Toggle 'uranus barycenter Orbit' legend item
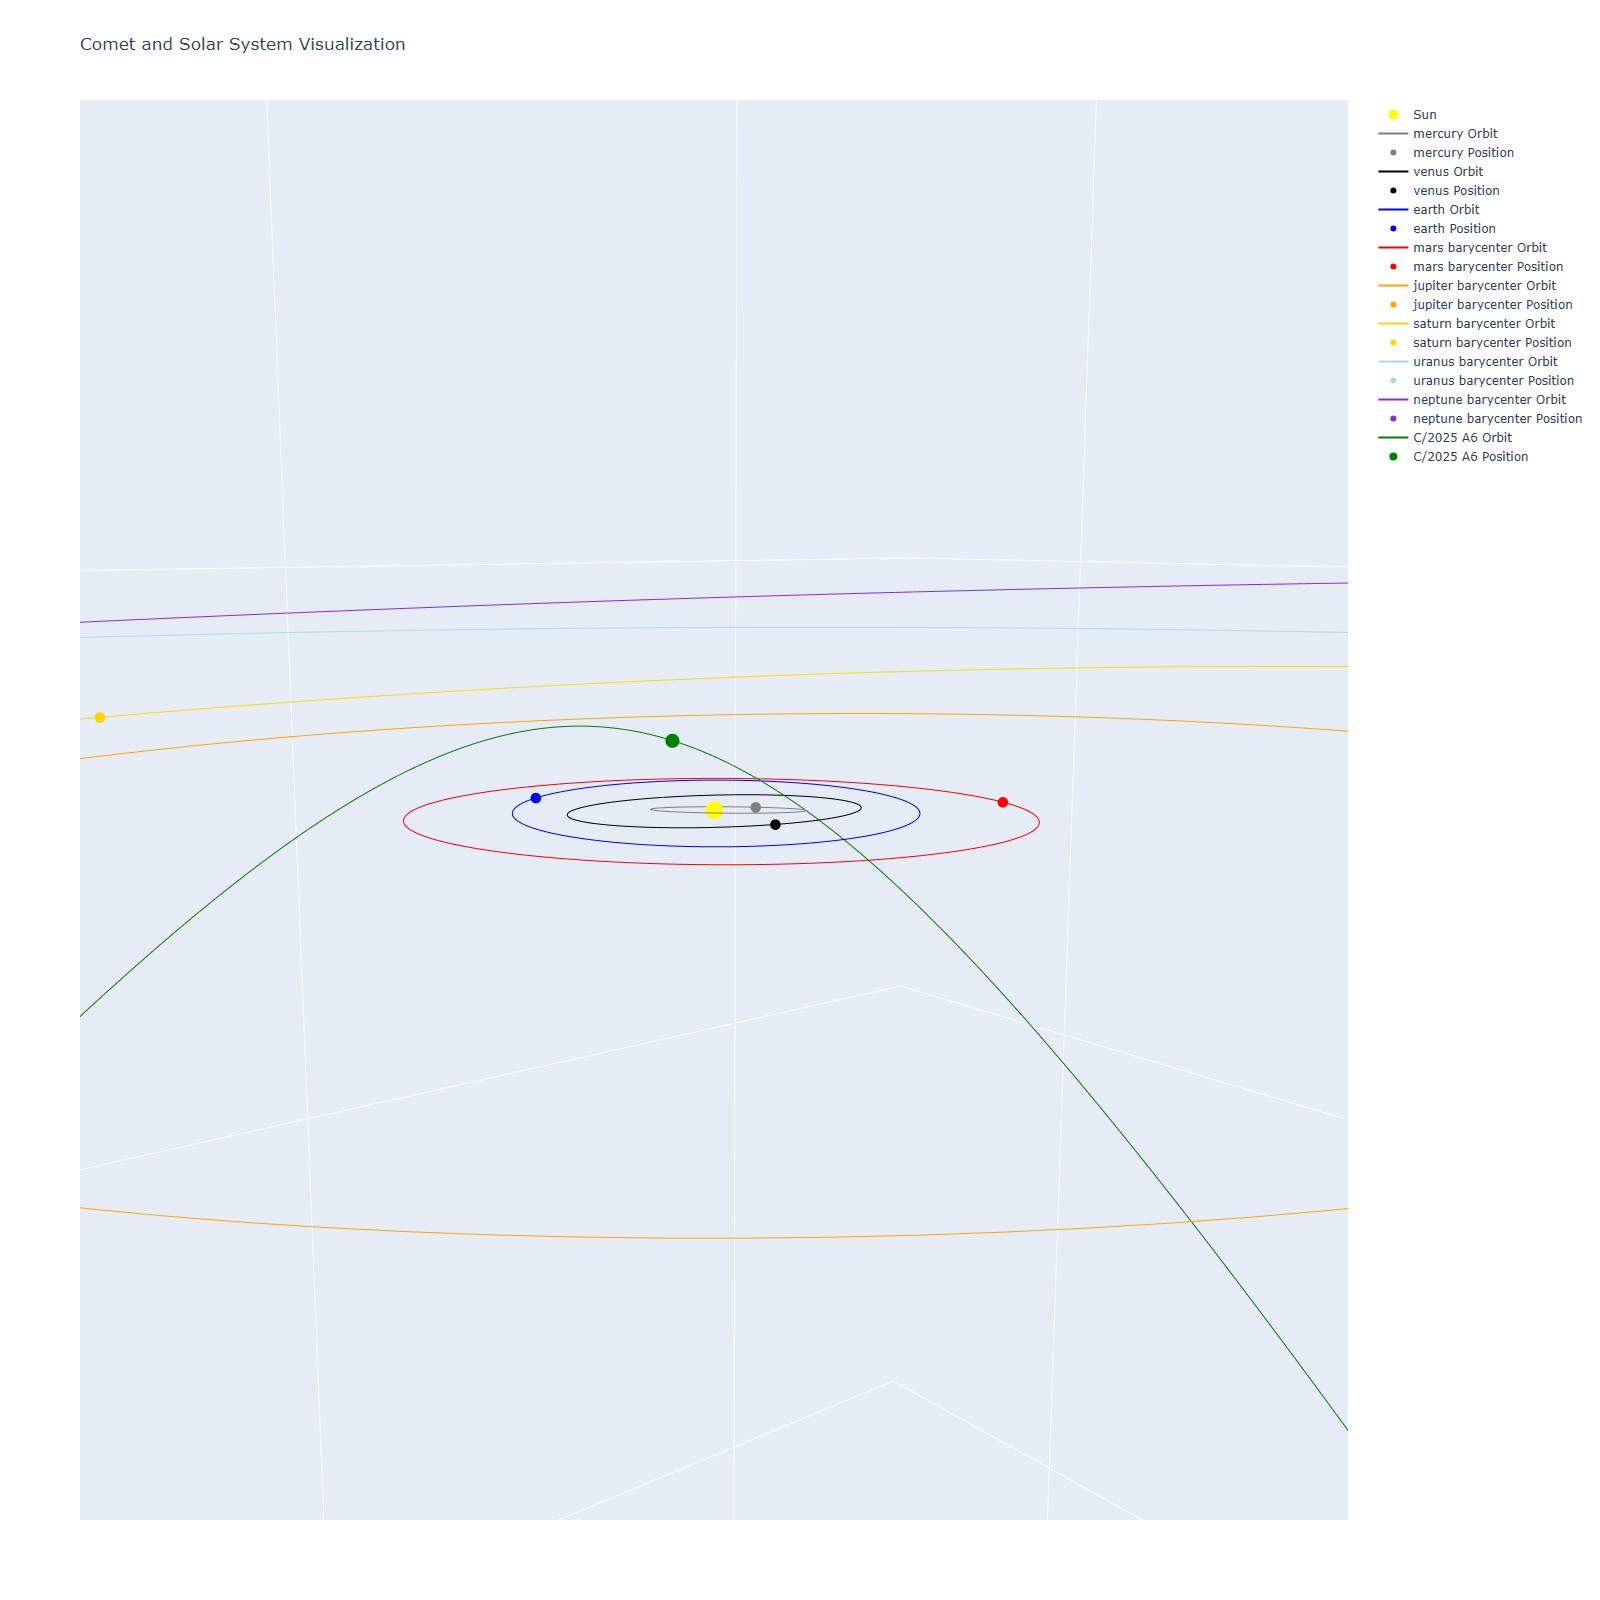This screenshot has height=1600, width=1600. point(1484,362)
